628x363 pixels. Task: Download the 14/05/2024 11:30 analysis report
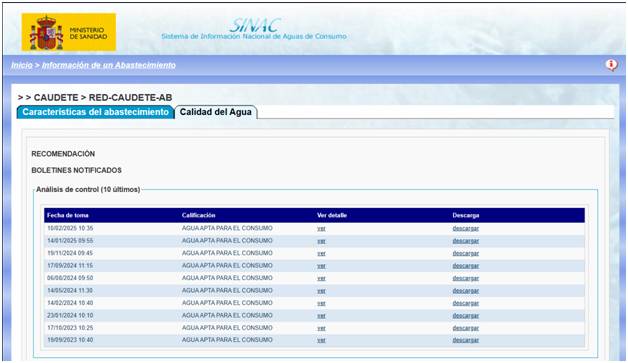pos(466,290)
